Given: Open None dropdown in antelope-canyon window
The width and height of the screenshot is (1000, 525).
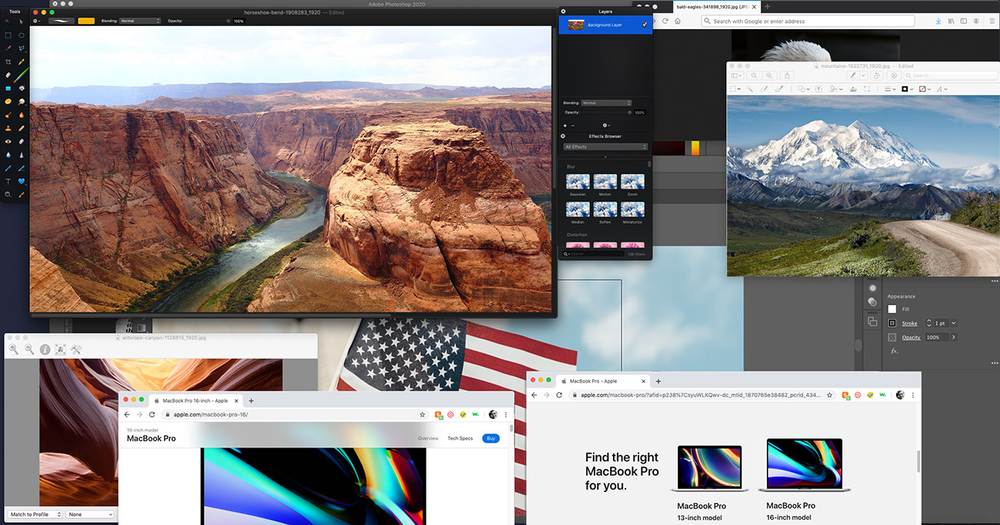Looking at the screenshot, I should click(x=90, y=514).
